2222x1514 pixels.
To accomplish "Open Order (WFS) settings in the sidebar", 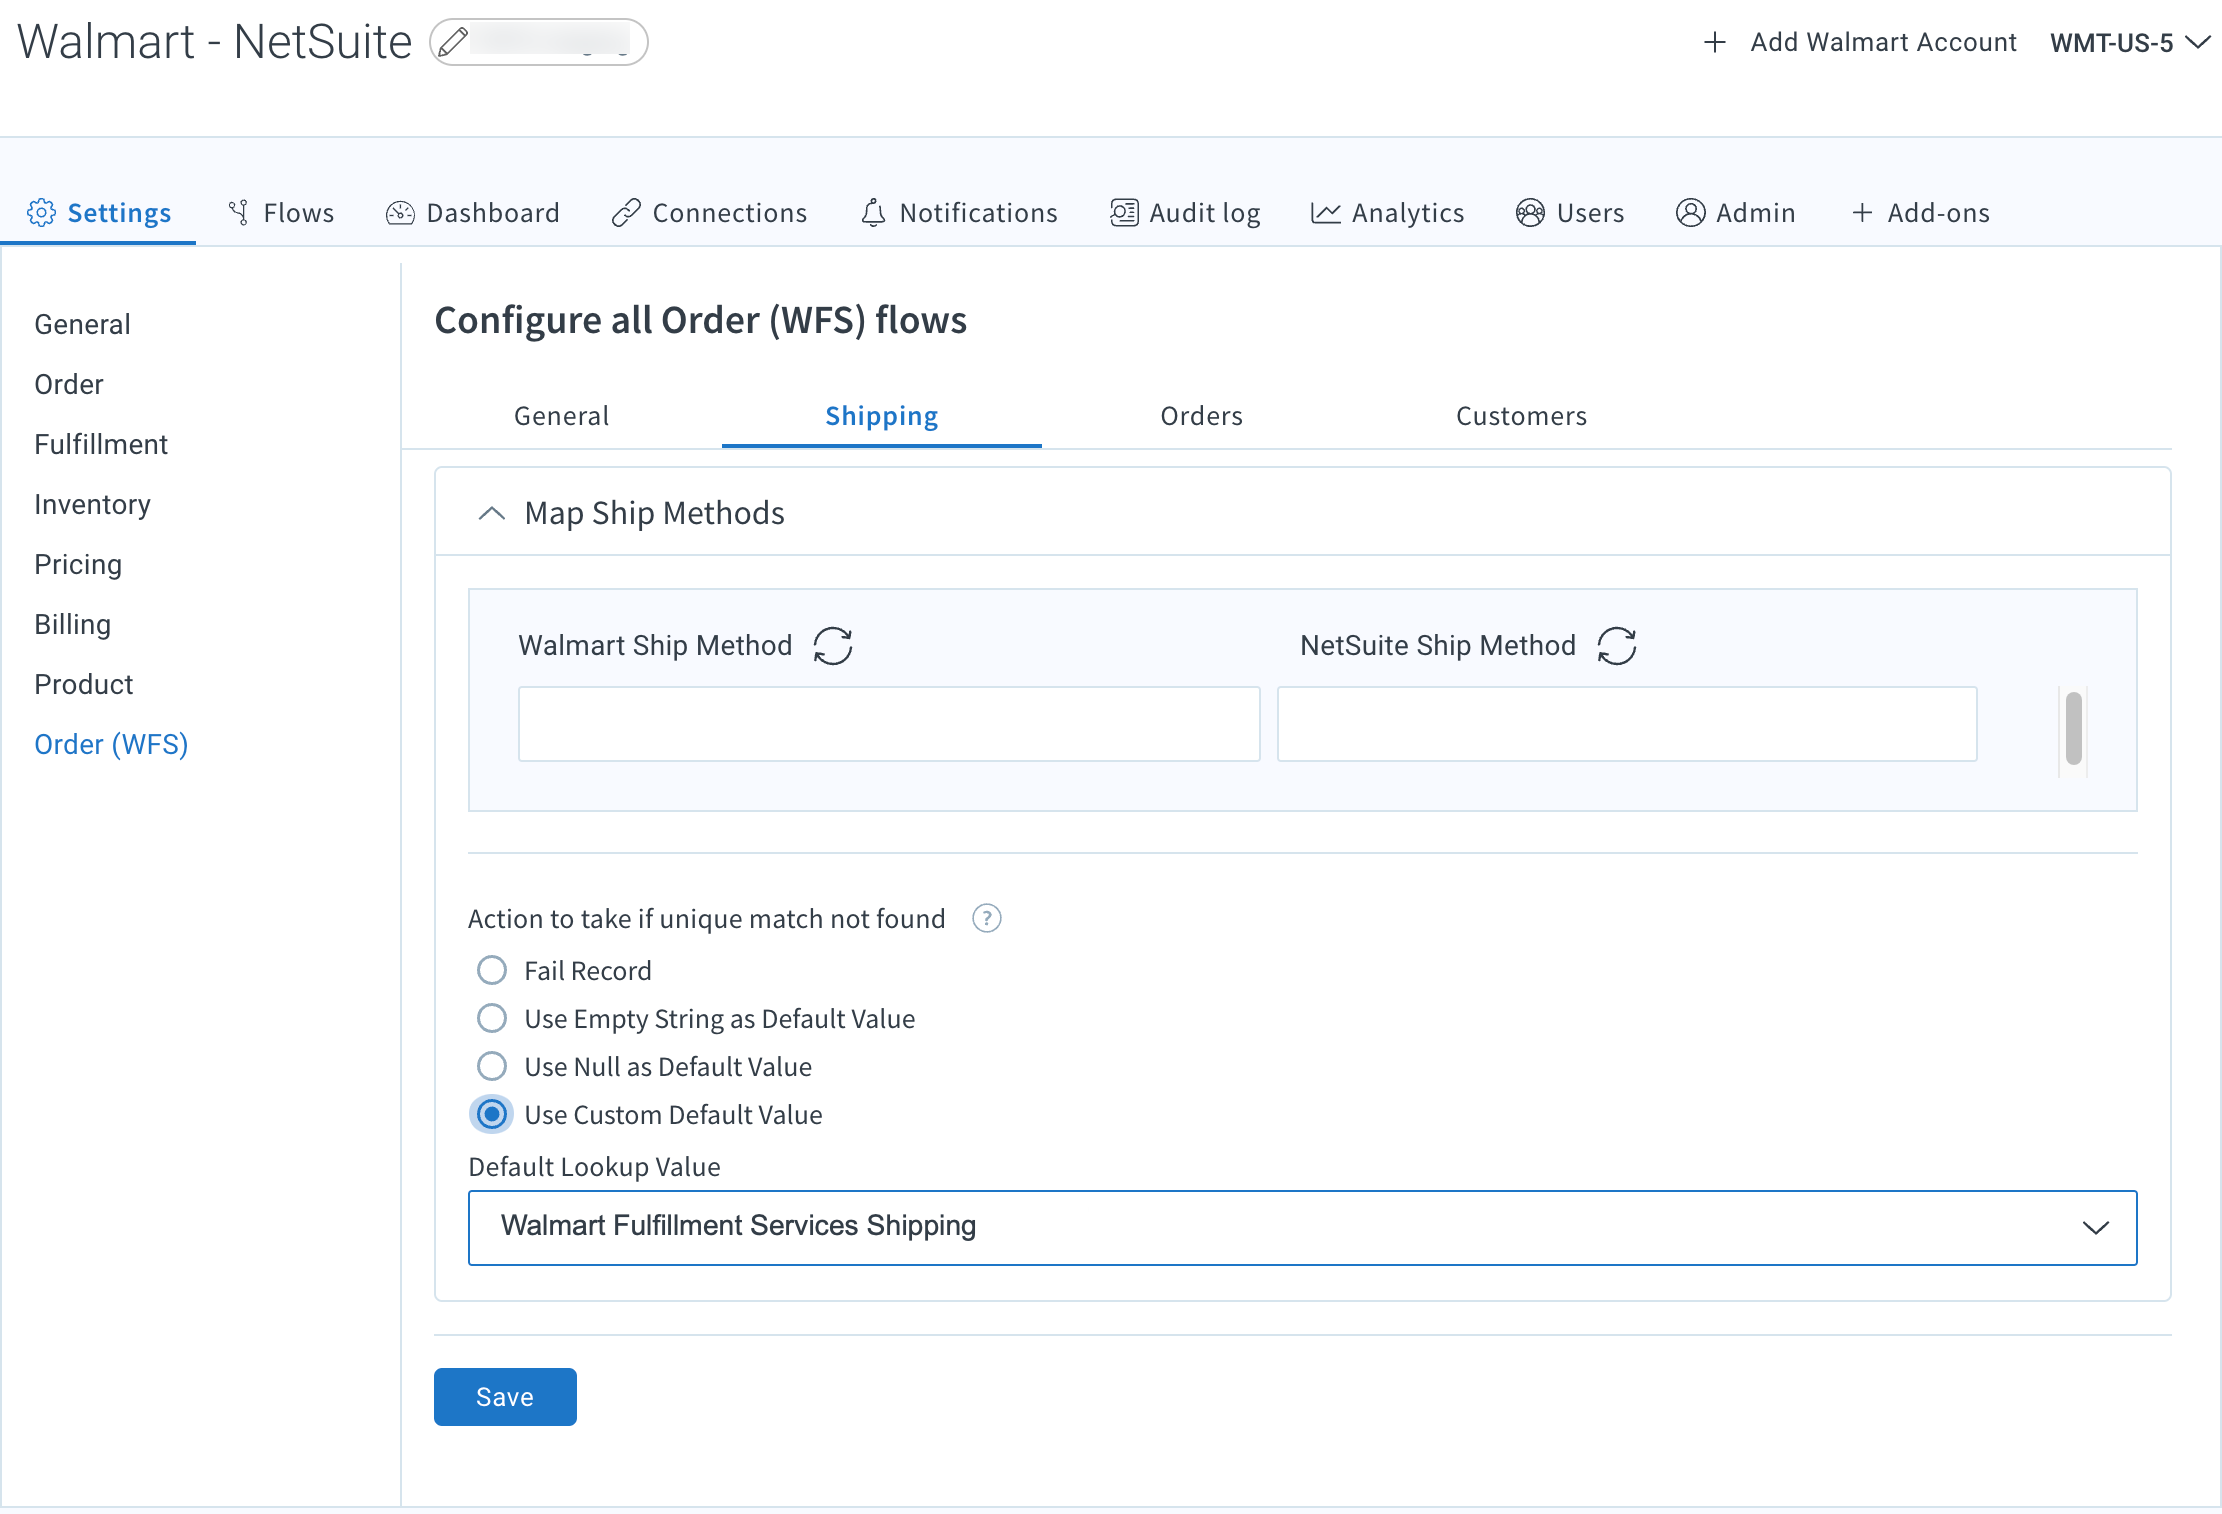I will click(111, 744).
